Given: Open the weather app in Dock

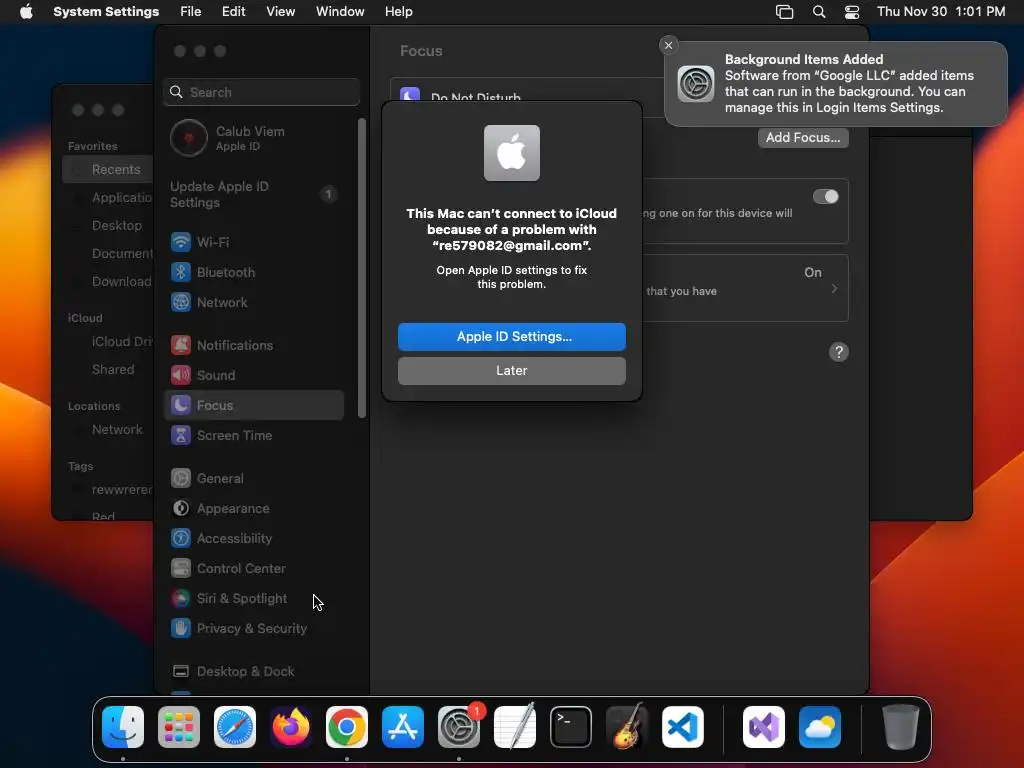Looking at the screenshot, I should (x=820, y=727).
